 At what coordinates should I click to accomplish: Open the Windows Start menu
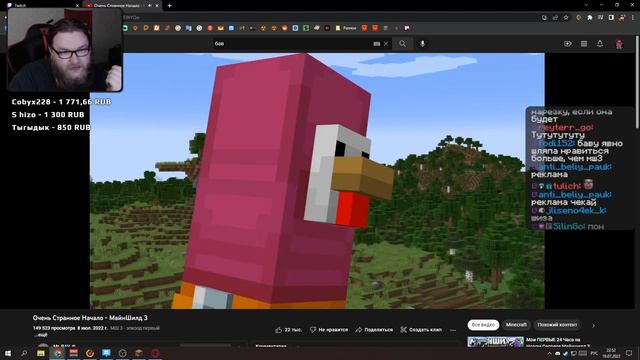(8, 353)
